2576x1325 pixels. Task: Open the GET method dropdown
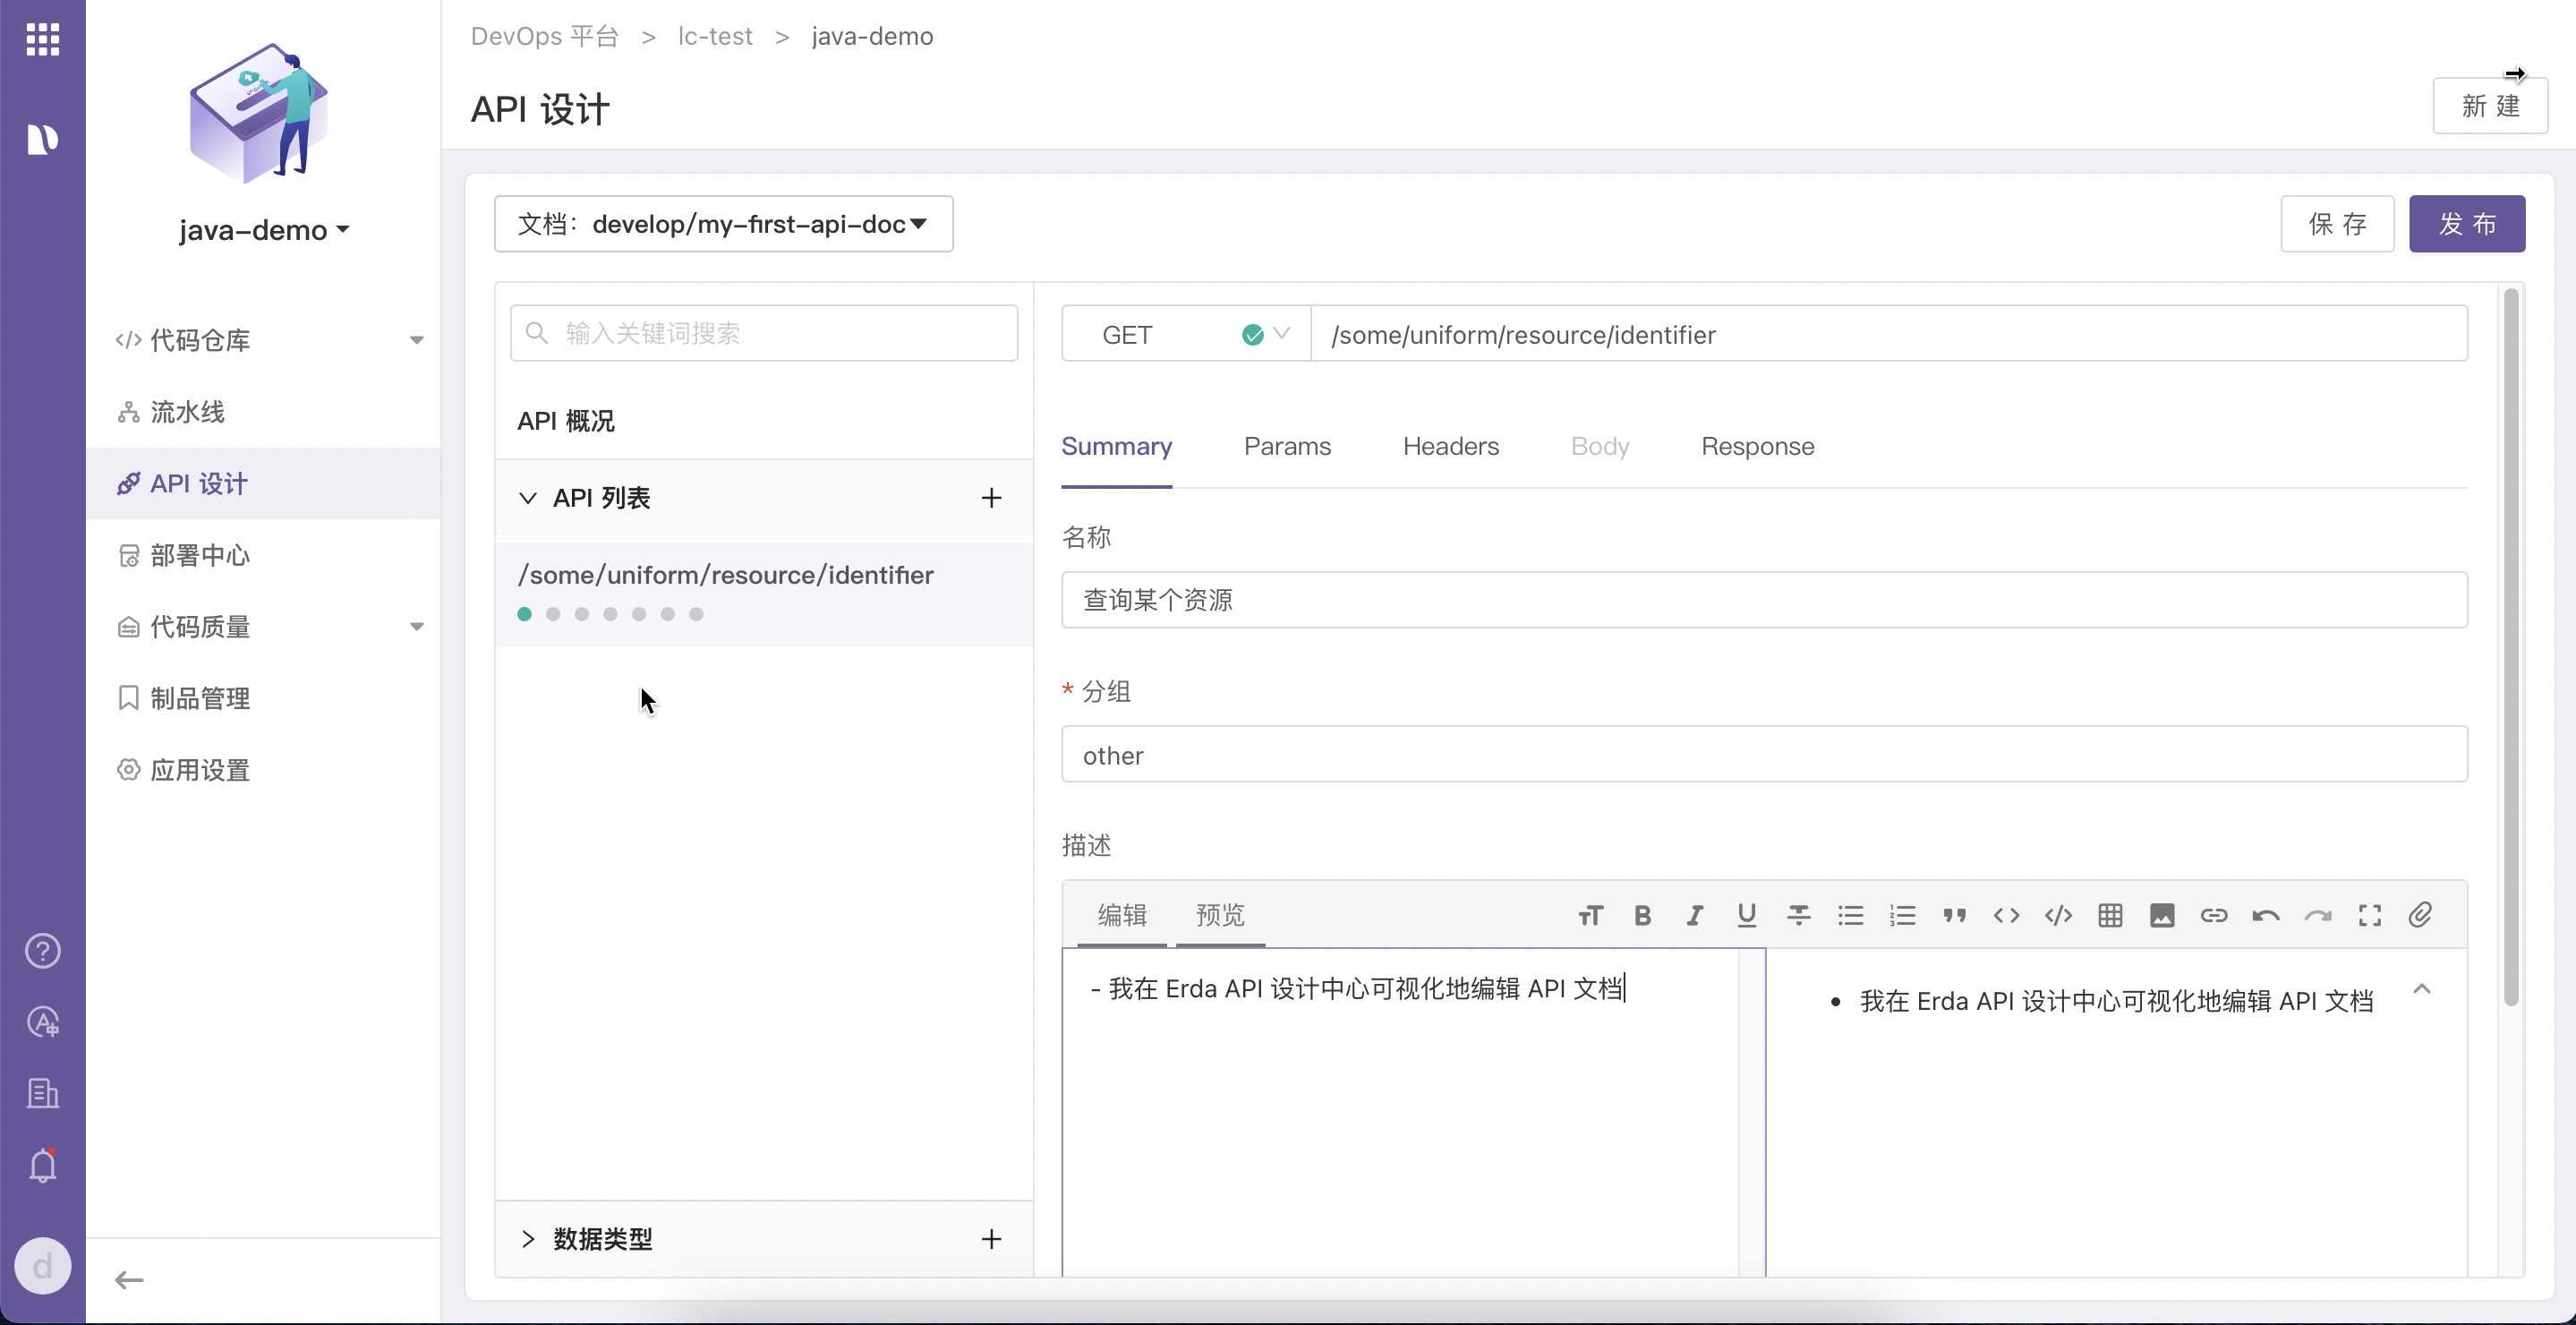click(1185, 334)
